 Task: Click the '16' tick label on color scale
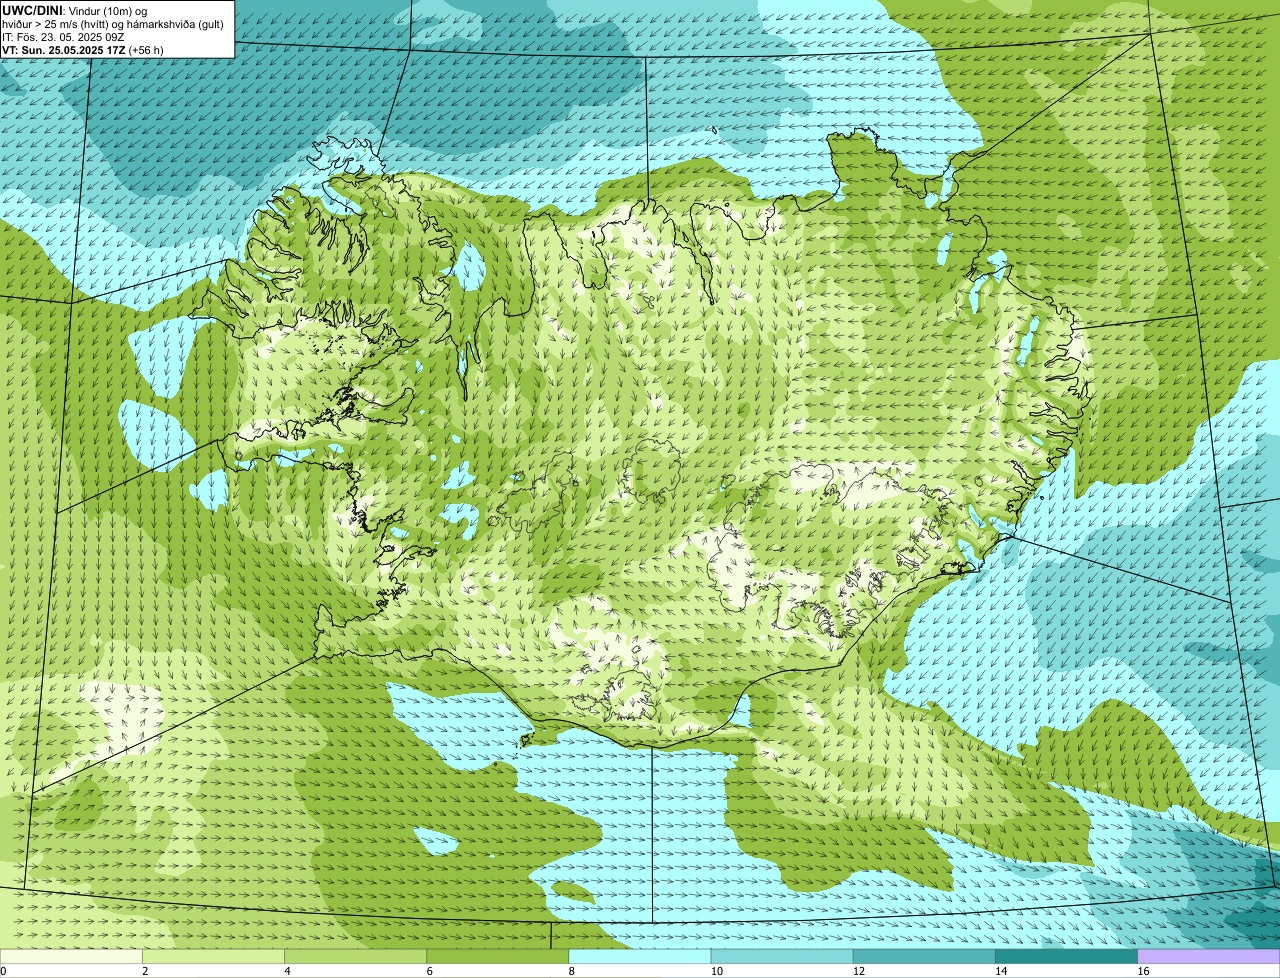(x=1143, y=971)
